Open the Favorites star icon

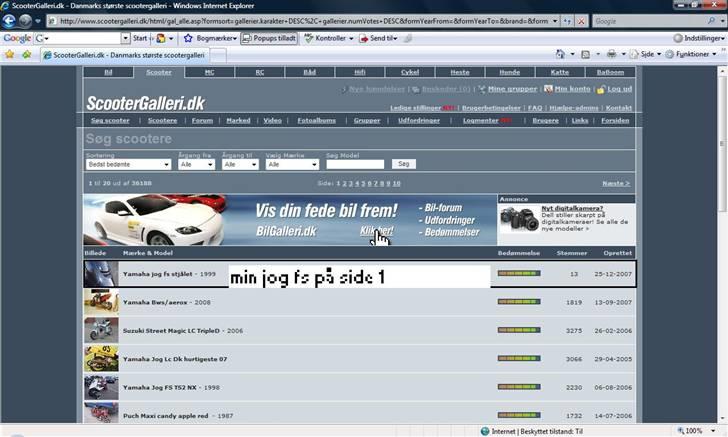10,54
